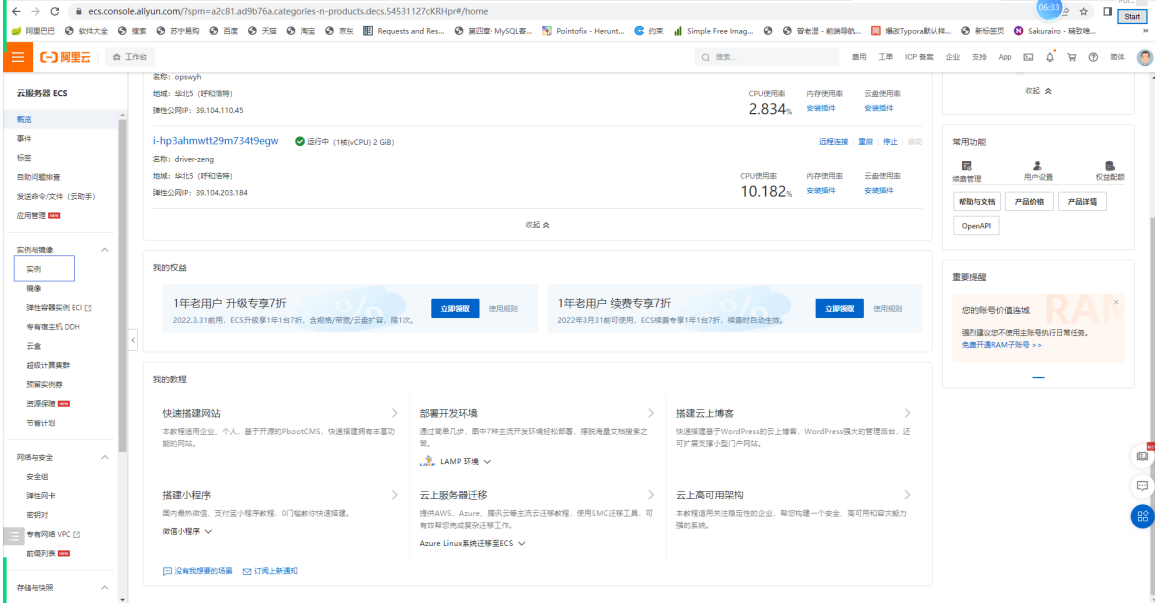Collapse sidebar with left arrow handle
Viewport: 1155px width, 613px height.
(133, 340)
